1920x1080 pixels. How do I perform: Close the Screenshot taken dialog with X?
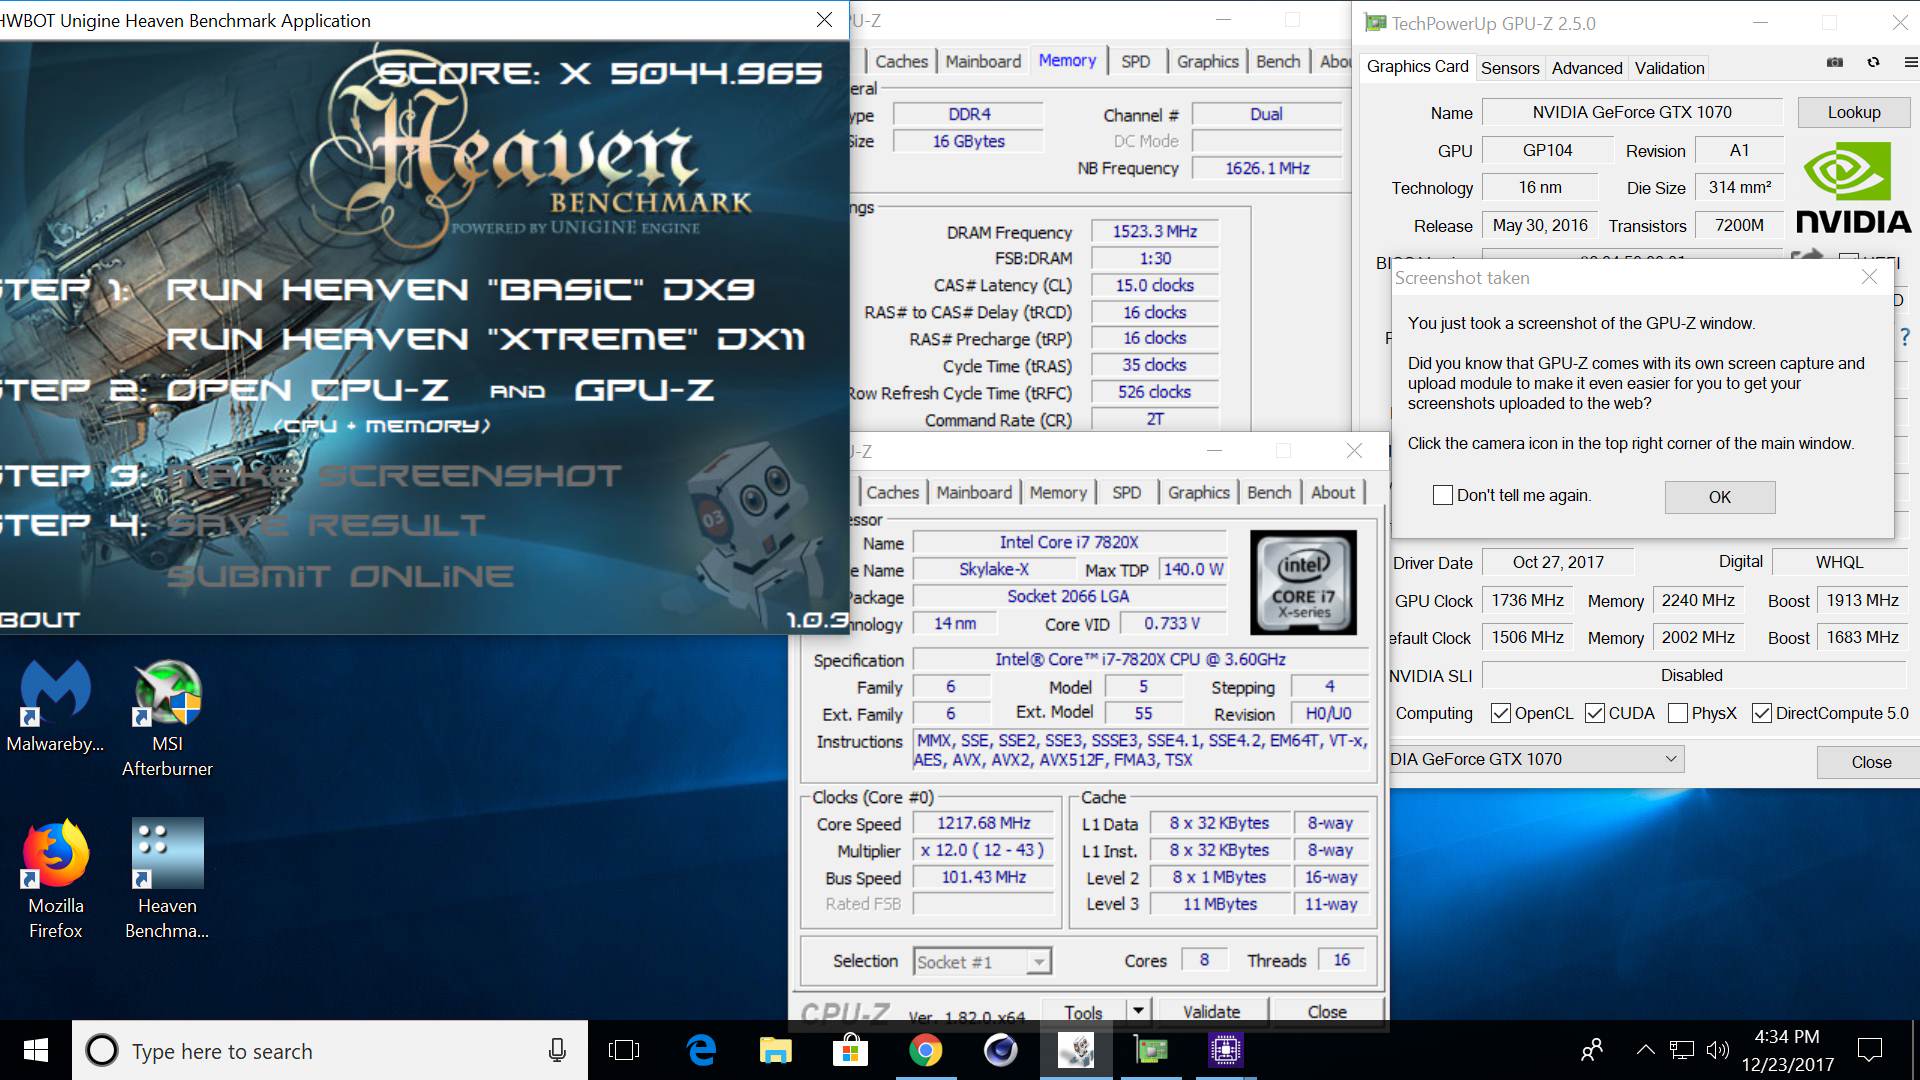[x=1869, y=277]
